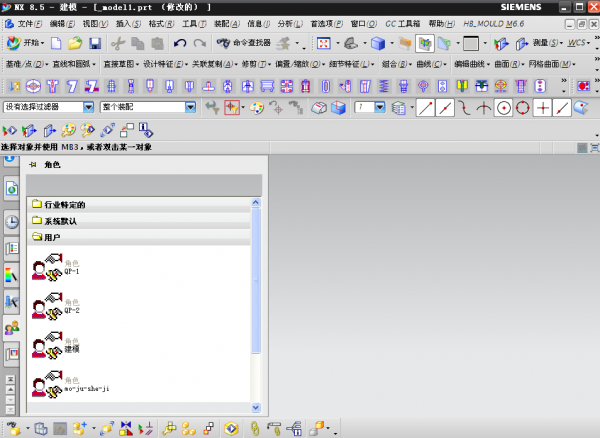Screen dimensions: 600x438
Task: Click the roles list vertical scrollbar thumb
Action: click(256, 280)
